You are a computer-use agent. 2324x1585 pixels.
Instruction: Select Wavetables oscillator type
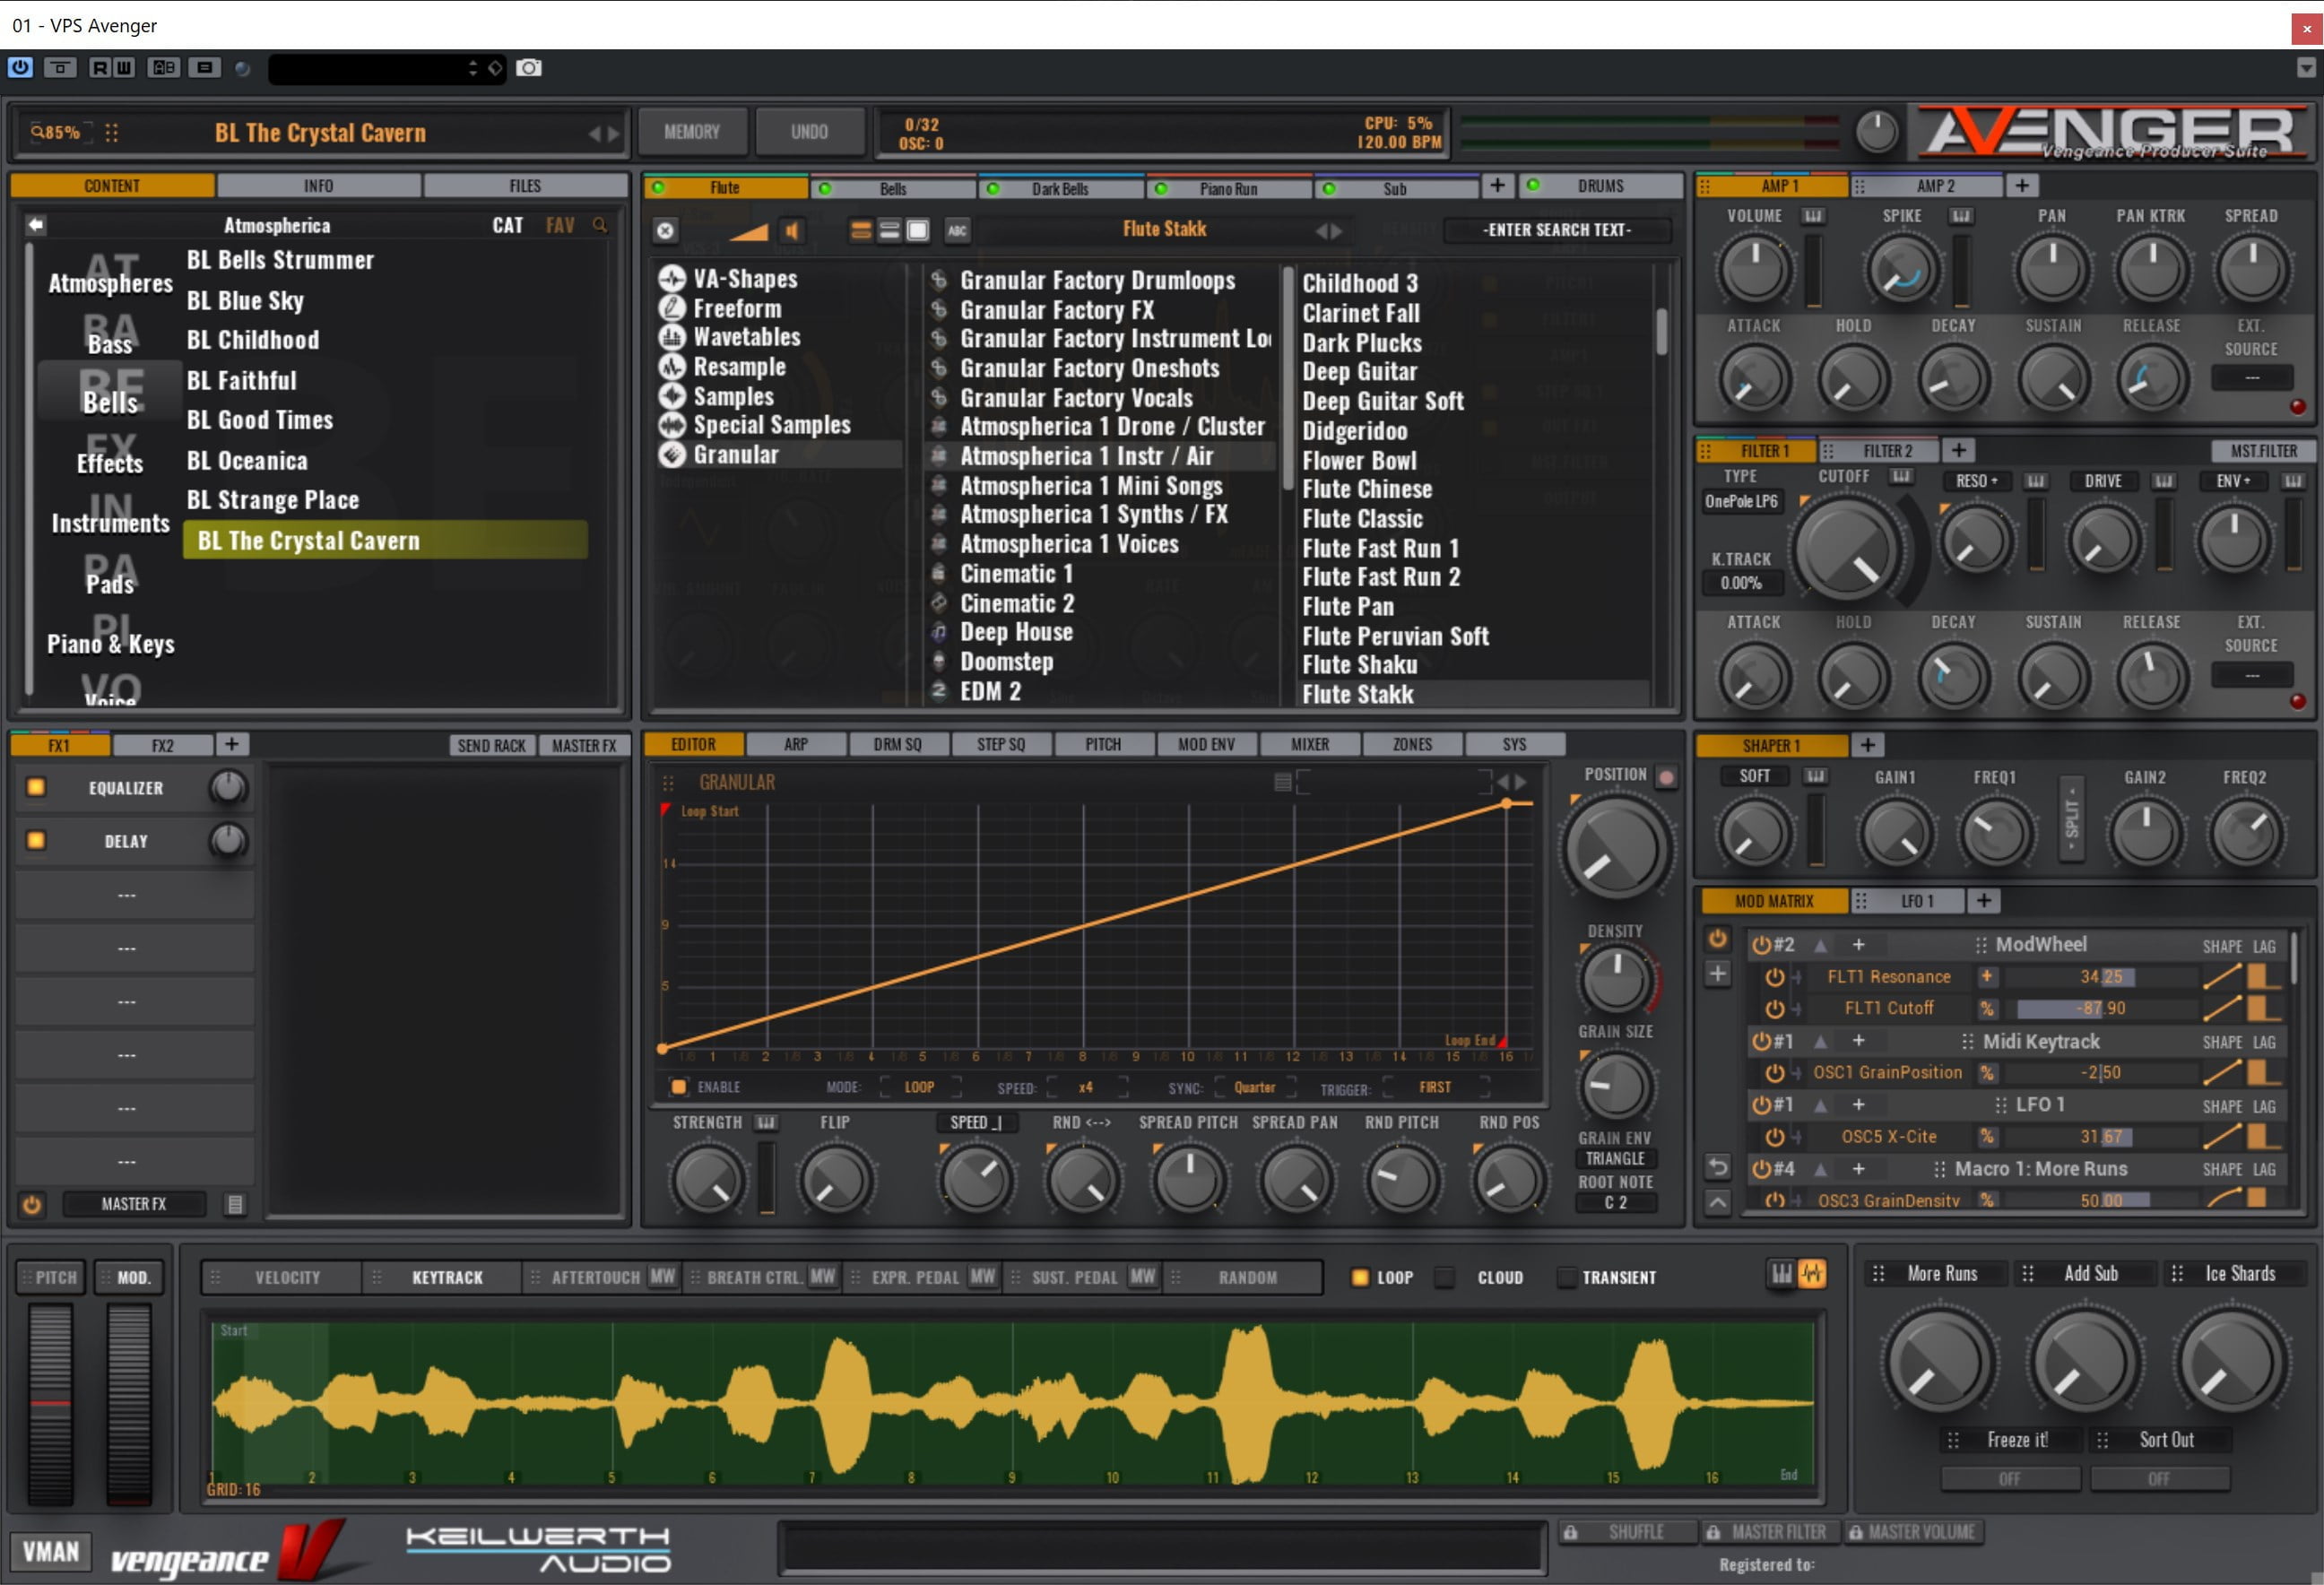point(746,337)
